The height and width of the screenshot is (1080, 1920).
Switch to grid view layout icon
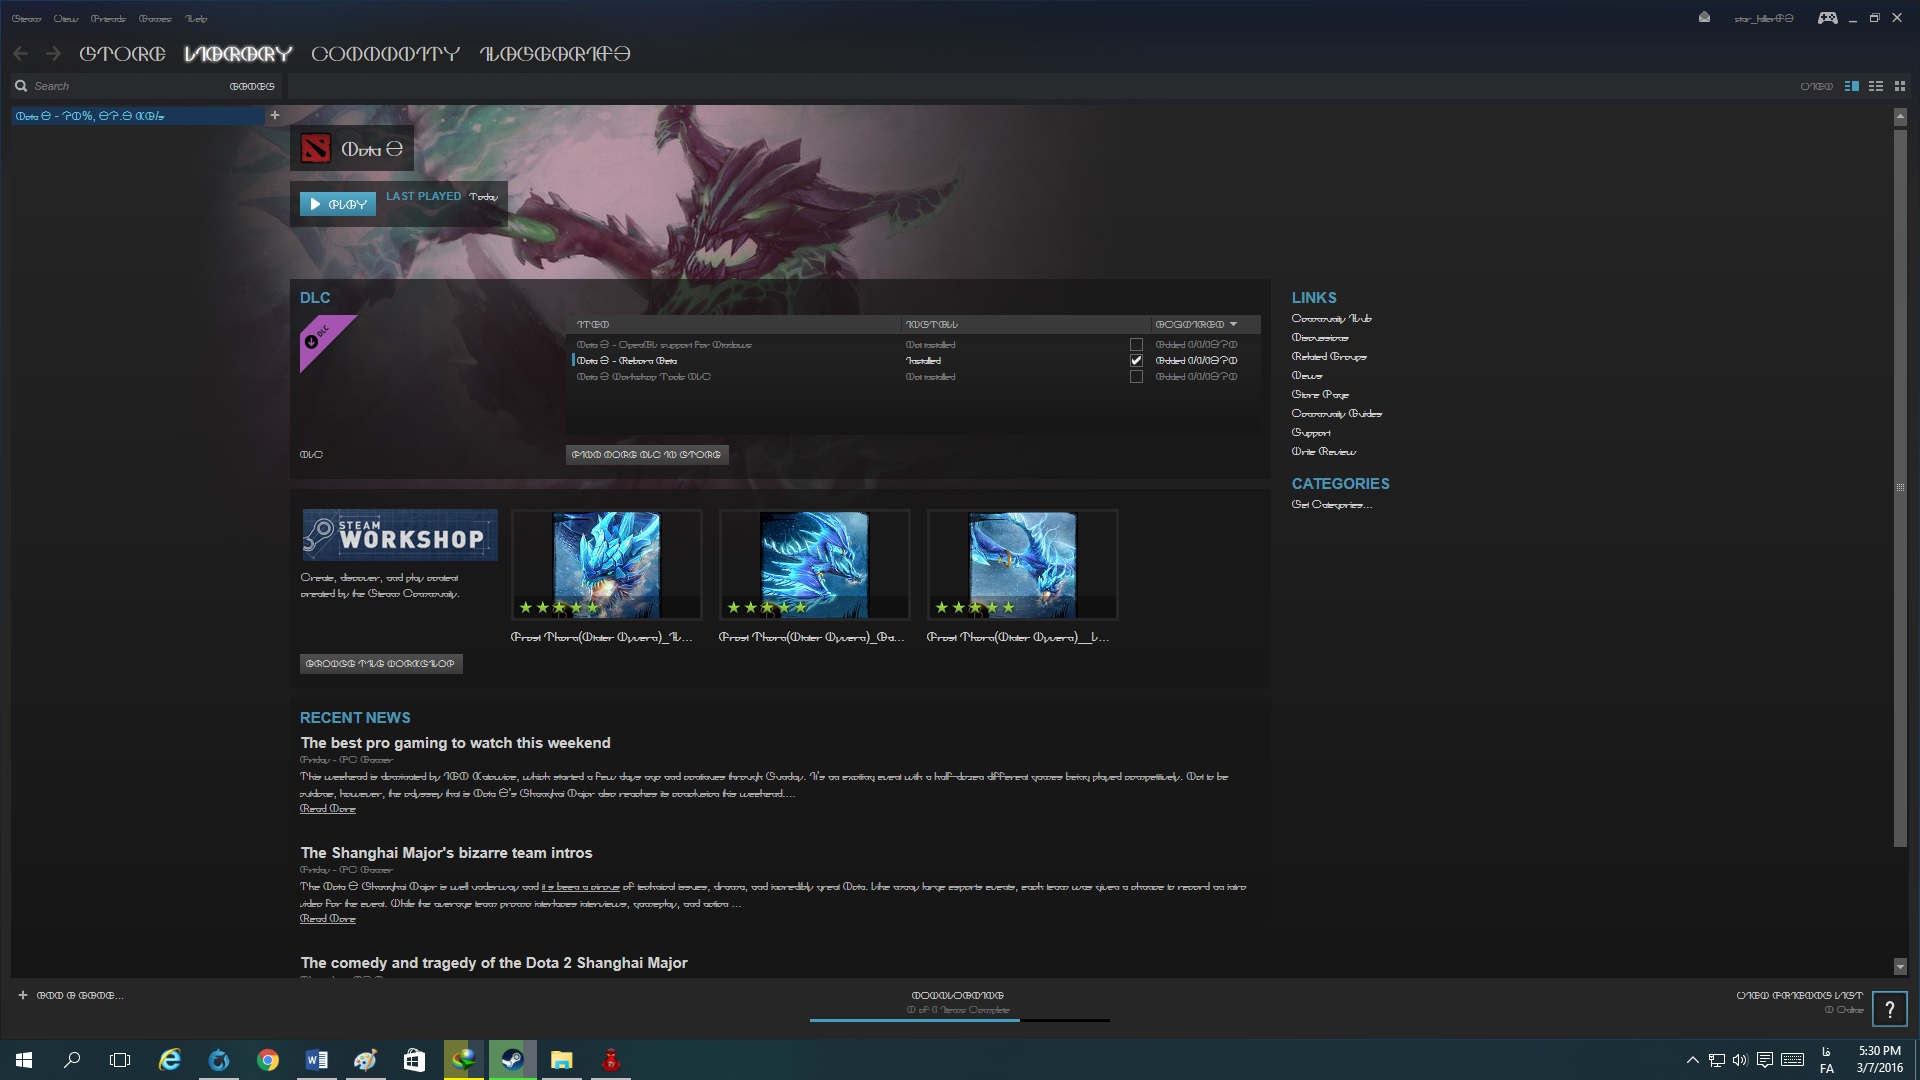pyautogui.click(x=1900, y=86)
